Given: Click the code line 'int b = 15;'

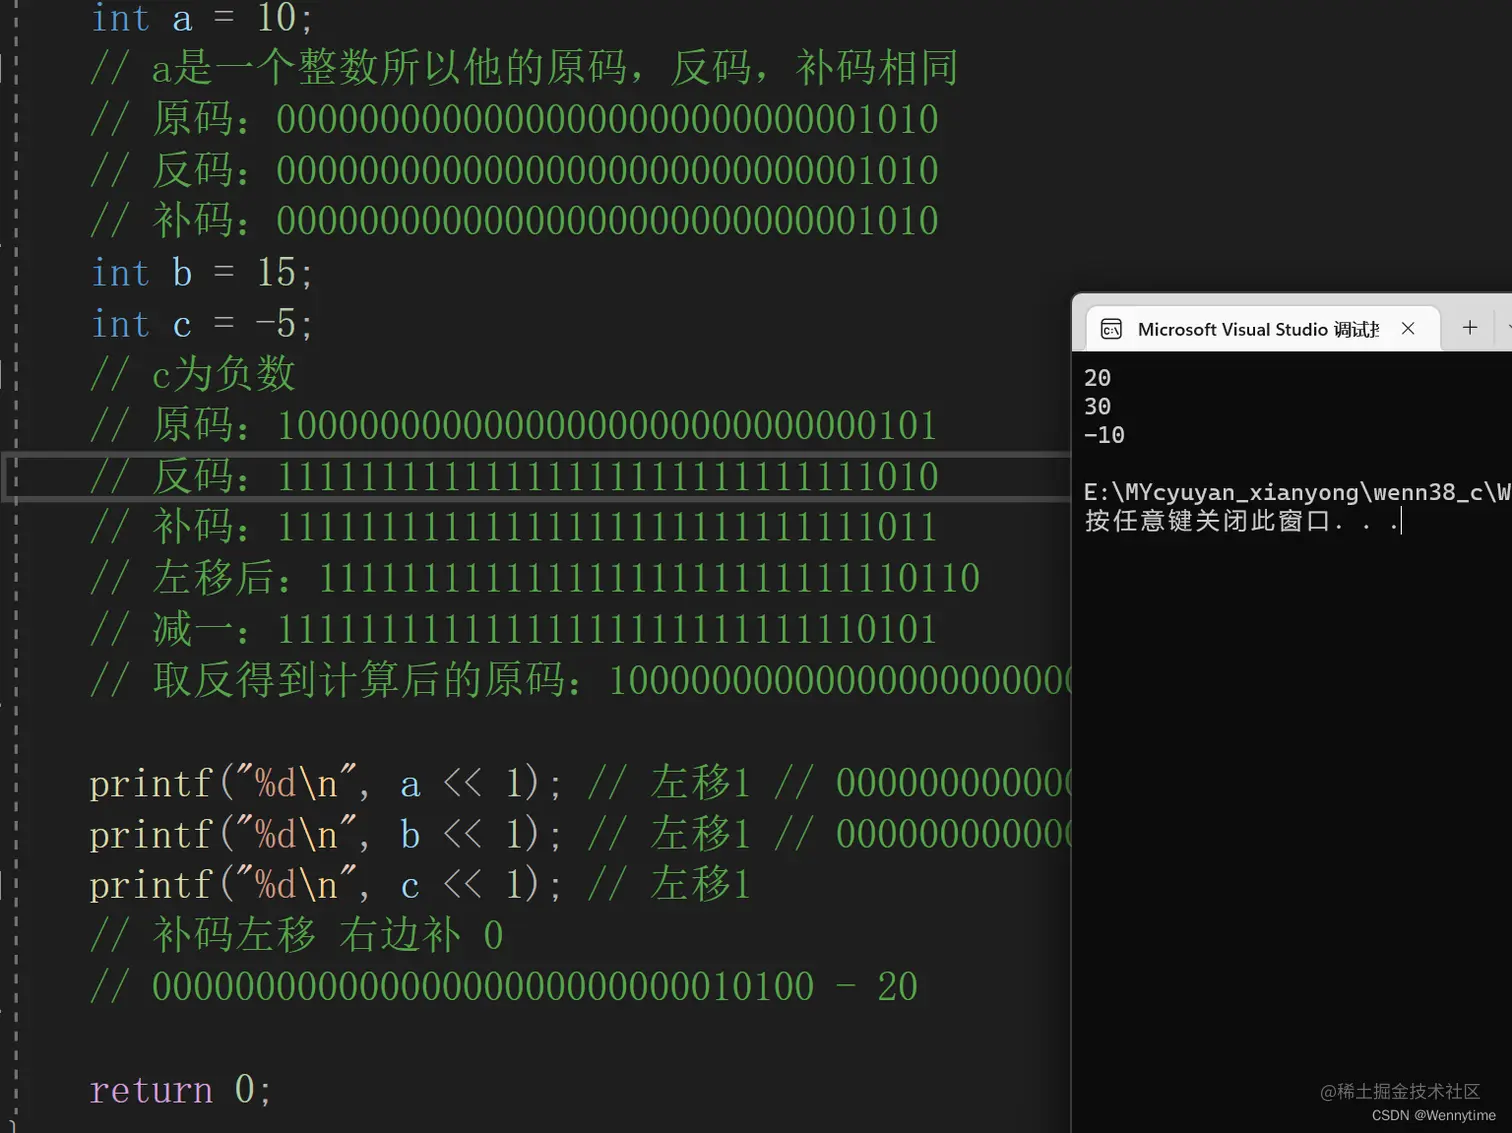Looking at the screenshot, I should tap(201, 272).
